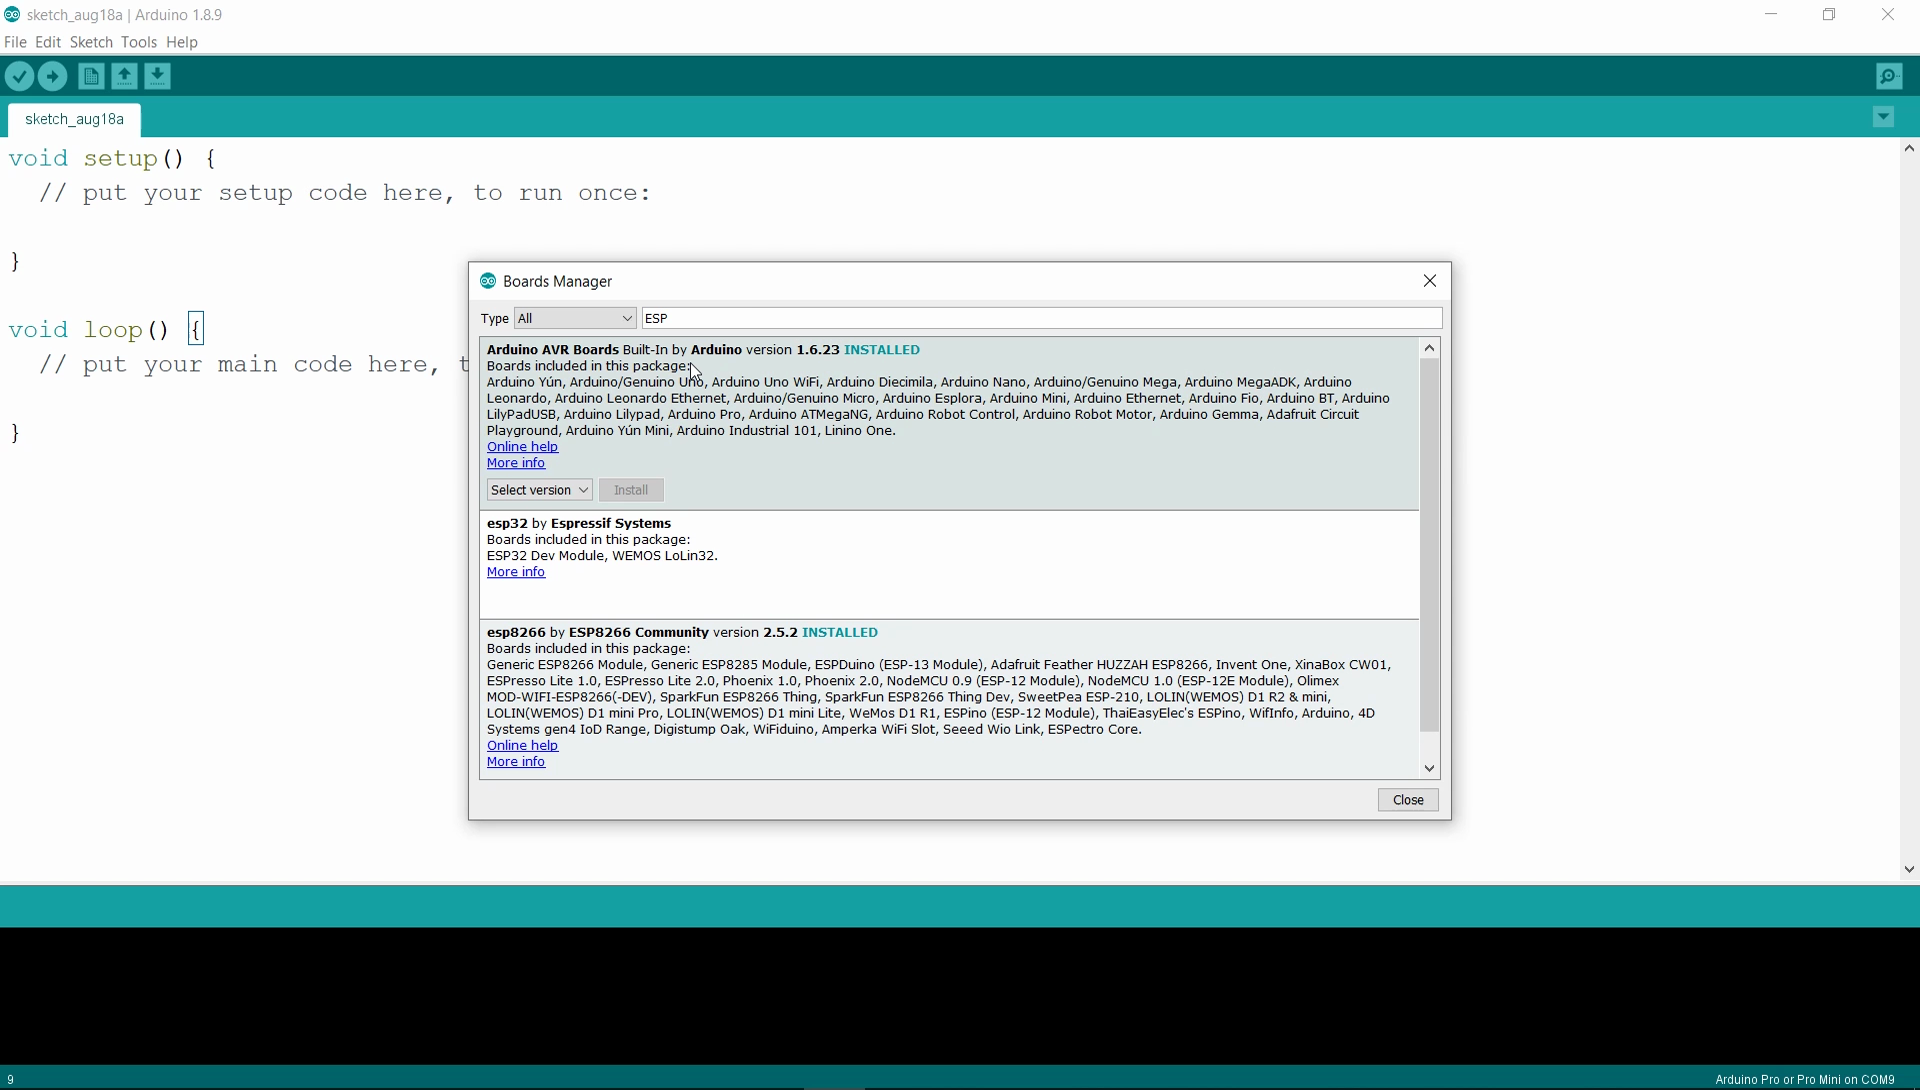The image size is (1920, 1090).
Task: Select the sketch_aug18a tab
Action: [x=74, y=119]
